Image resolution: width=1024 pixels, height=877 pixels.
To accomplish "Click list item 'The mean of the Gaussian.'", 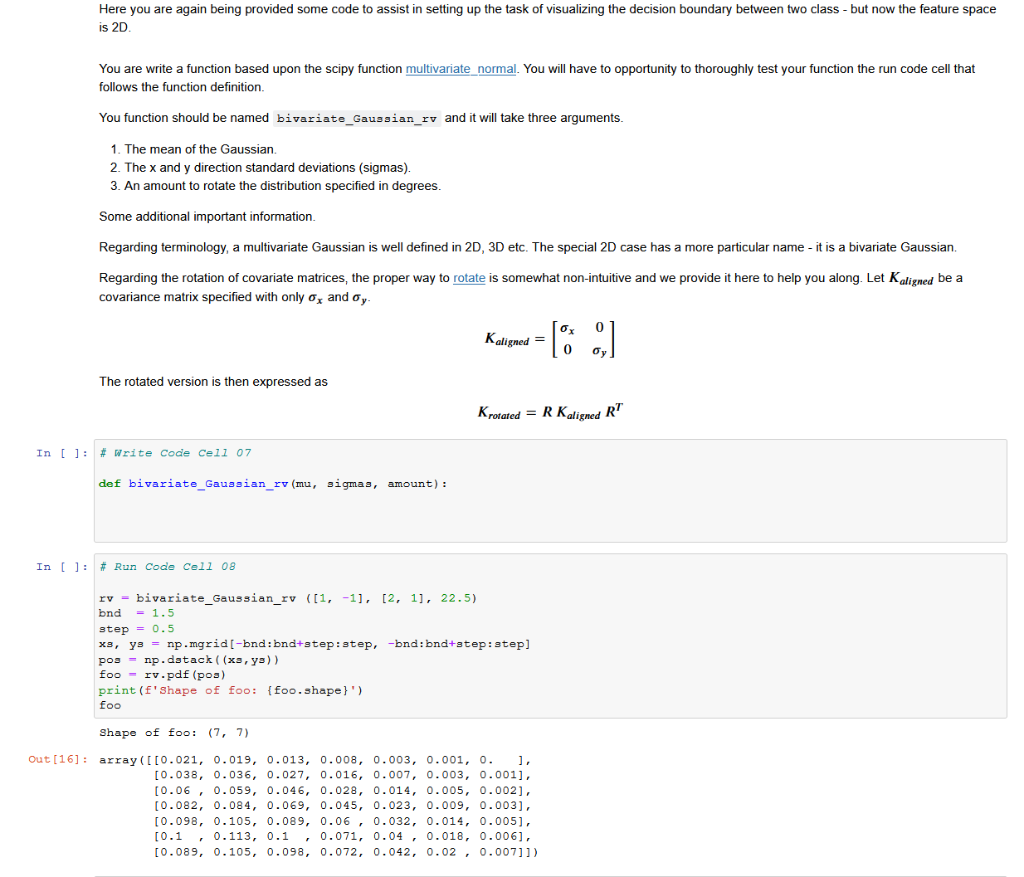I will [200, 149].
